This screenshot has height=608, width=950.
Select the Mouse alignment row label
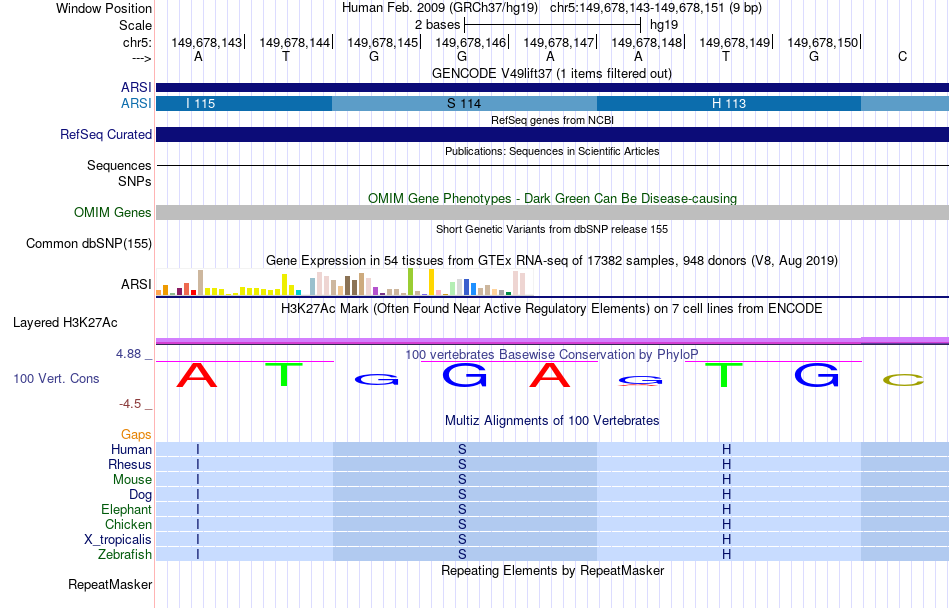pos(132,480)
